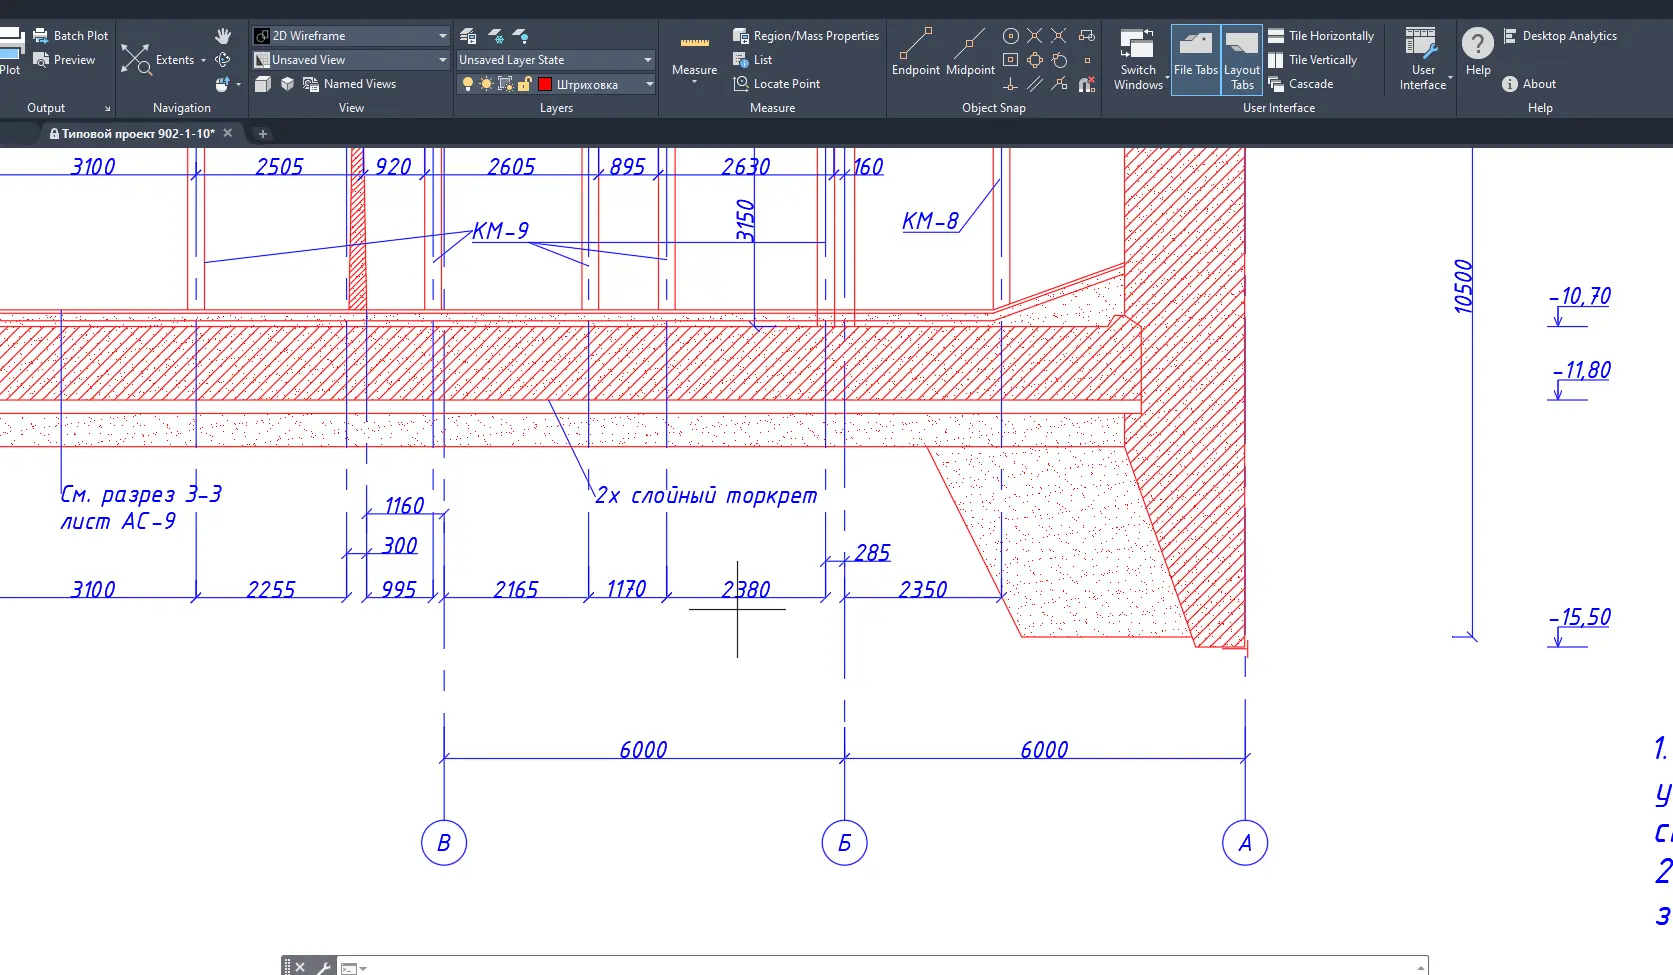Open the Layer Properties manager icon
Image resolution: width=1673 pixels, height=975 pixels.
point(468,36)
